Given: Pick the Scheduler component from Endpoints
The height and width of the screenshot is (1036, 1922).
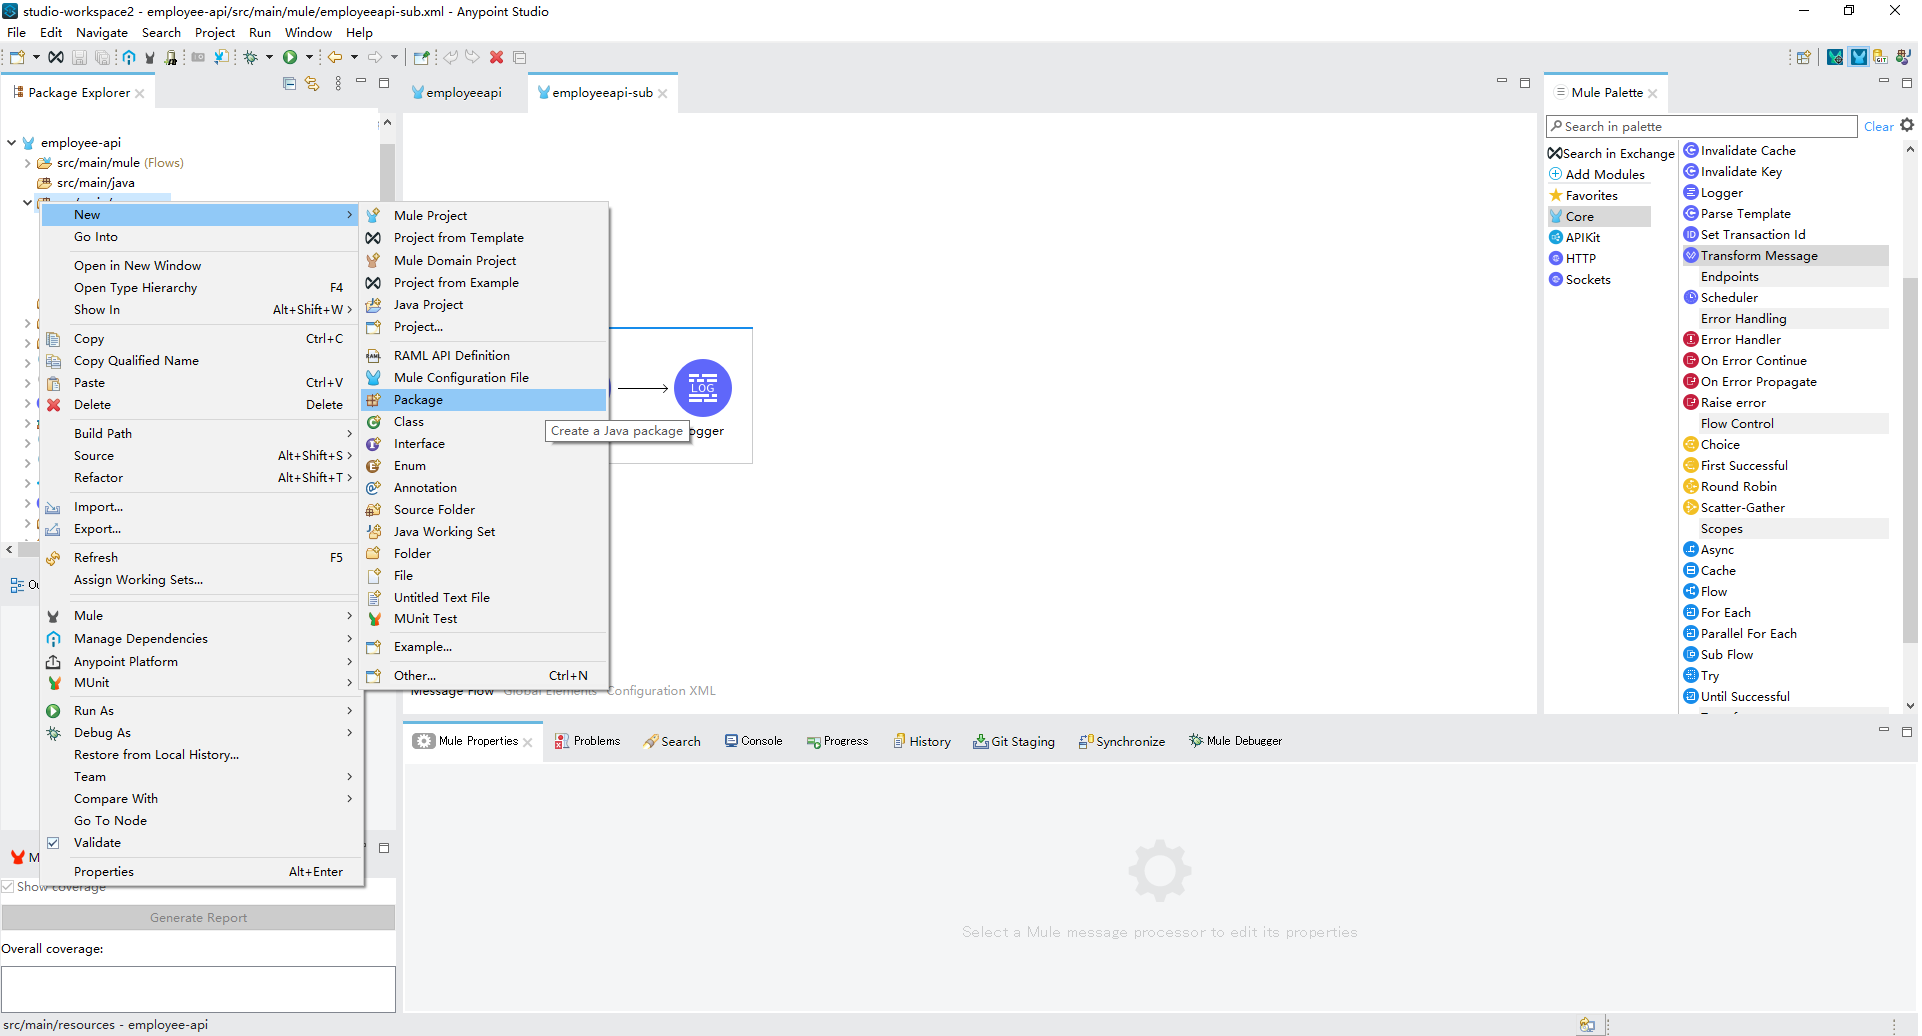Looking at the screenshot, I should (1730, 297).
